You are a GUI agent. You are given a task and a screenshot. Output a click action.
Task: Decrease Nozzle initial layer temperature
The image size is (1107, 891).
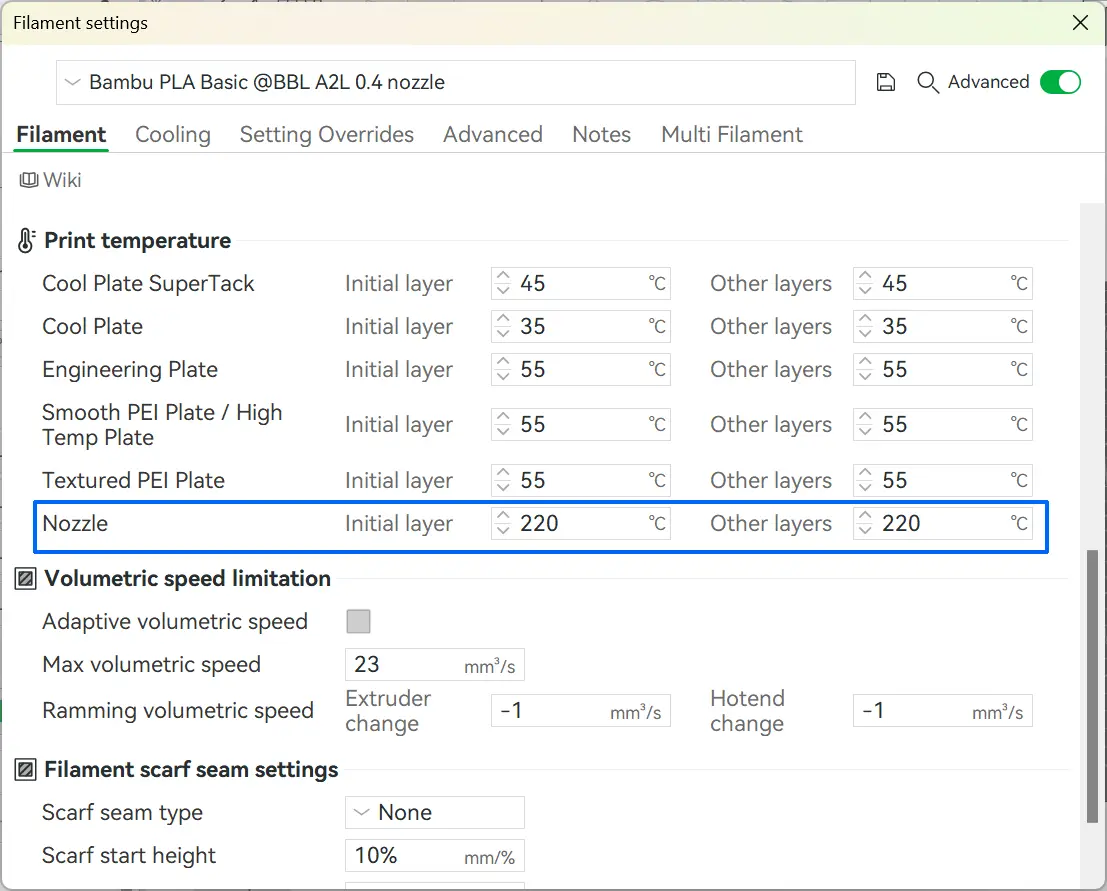tap(503, 531)
